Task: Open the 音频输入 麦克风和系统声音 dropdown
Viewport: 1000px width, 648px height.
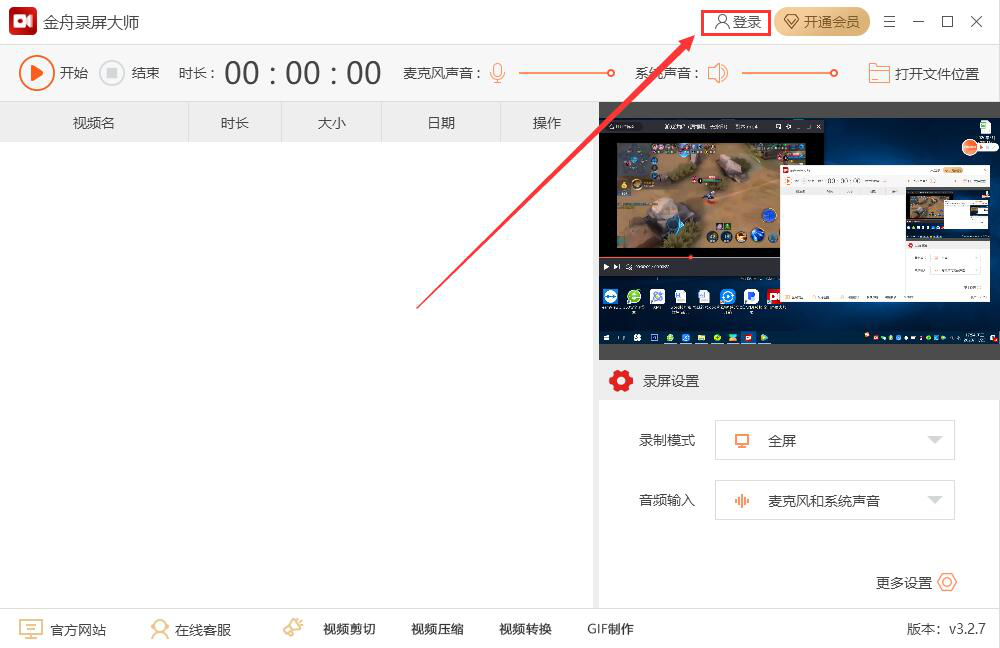Action: point(834,500)
